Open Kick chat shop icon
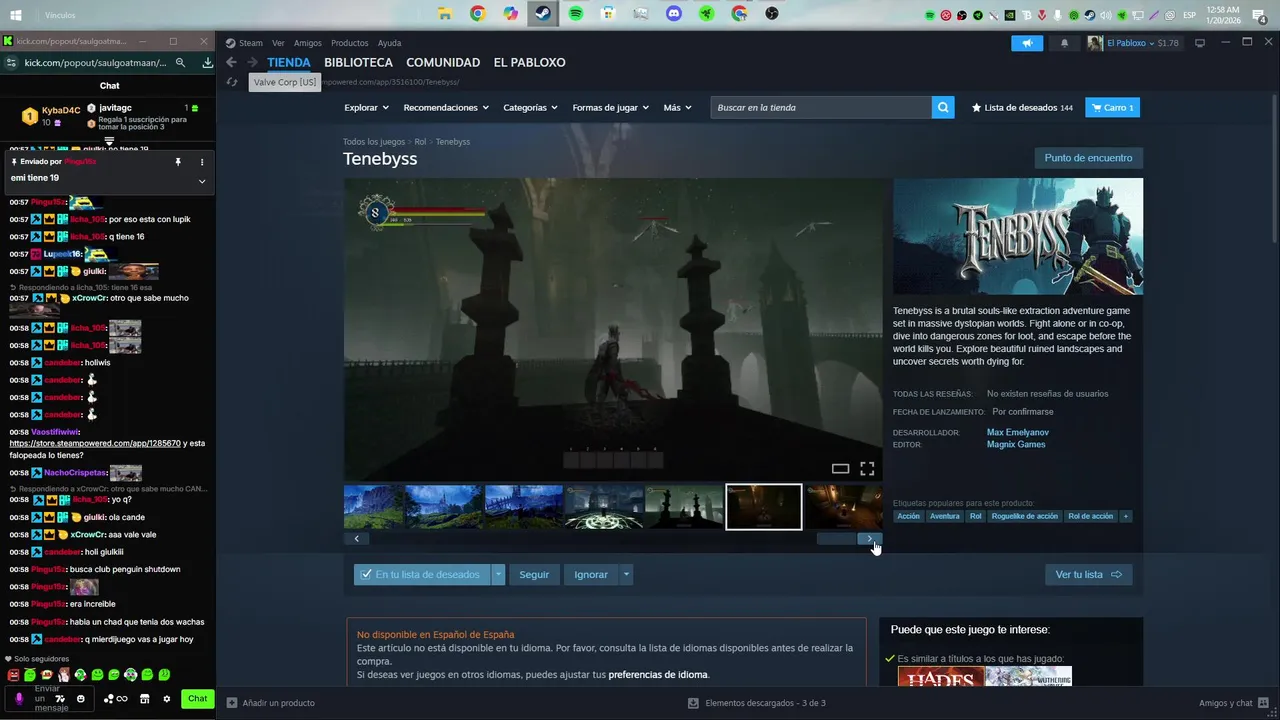Viewport: 1280px width, 720px height. coord(145,699)
